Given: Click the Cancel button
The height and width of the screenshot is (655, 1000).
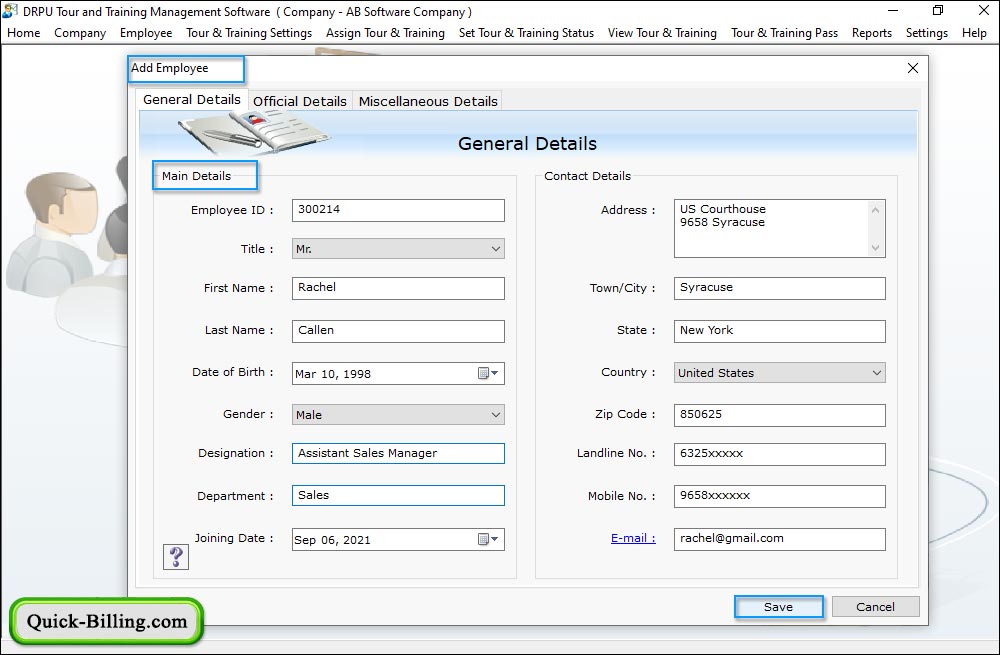Looking at the screenshot, I should (x=876, y=607).
